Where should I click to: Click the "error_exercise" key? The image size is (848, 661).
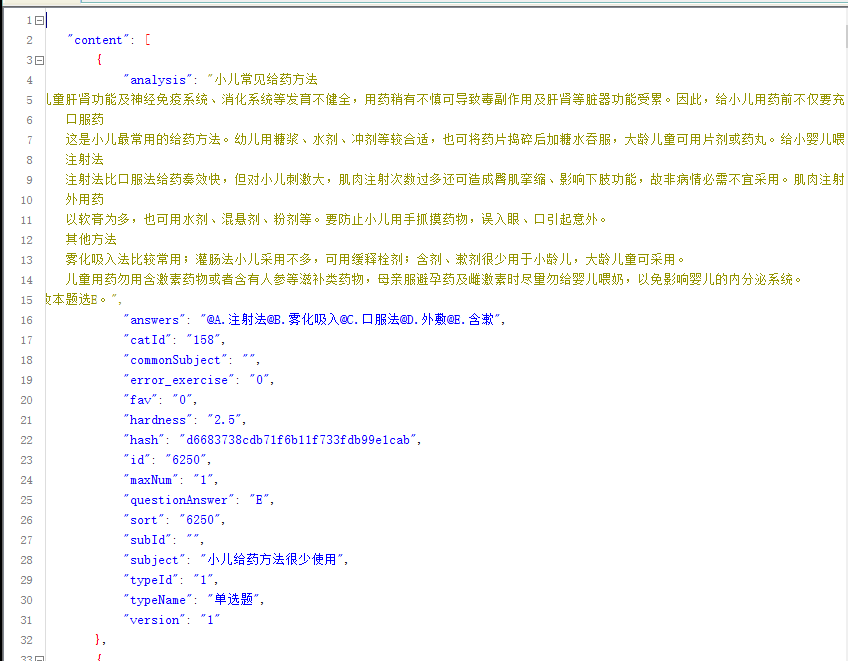(x=179, y=380)
